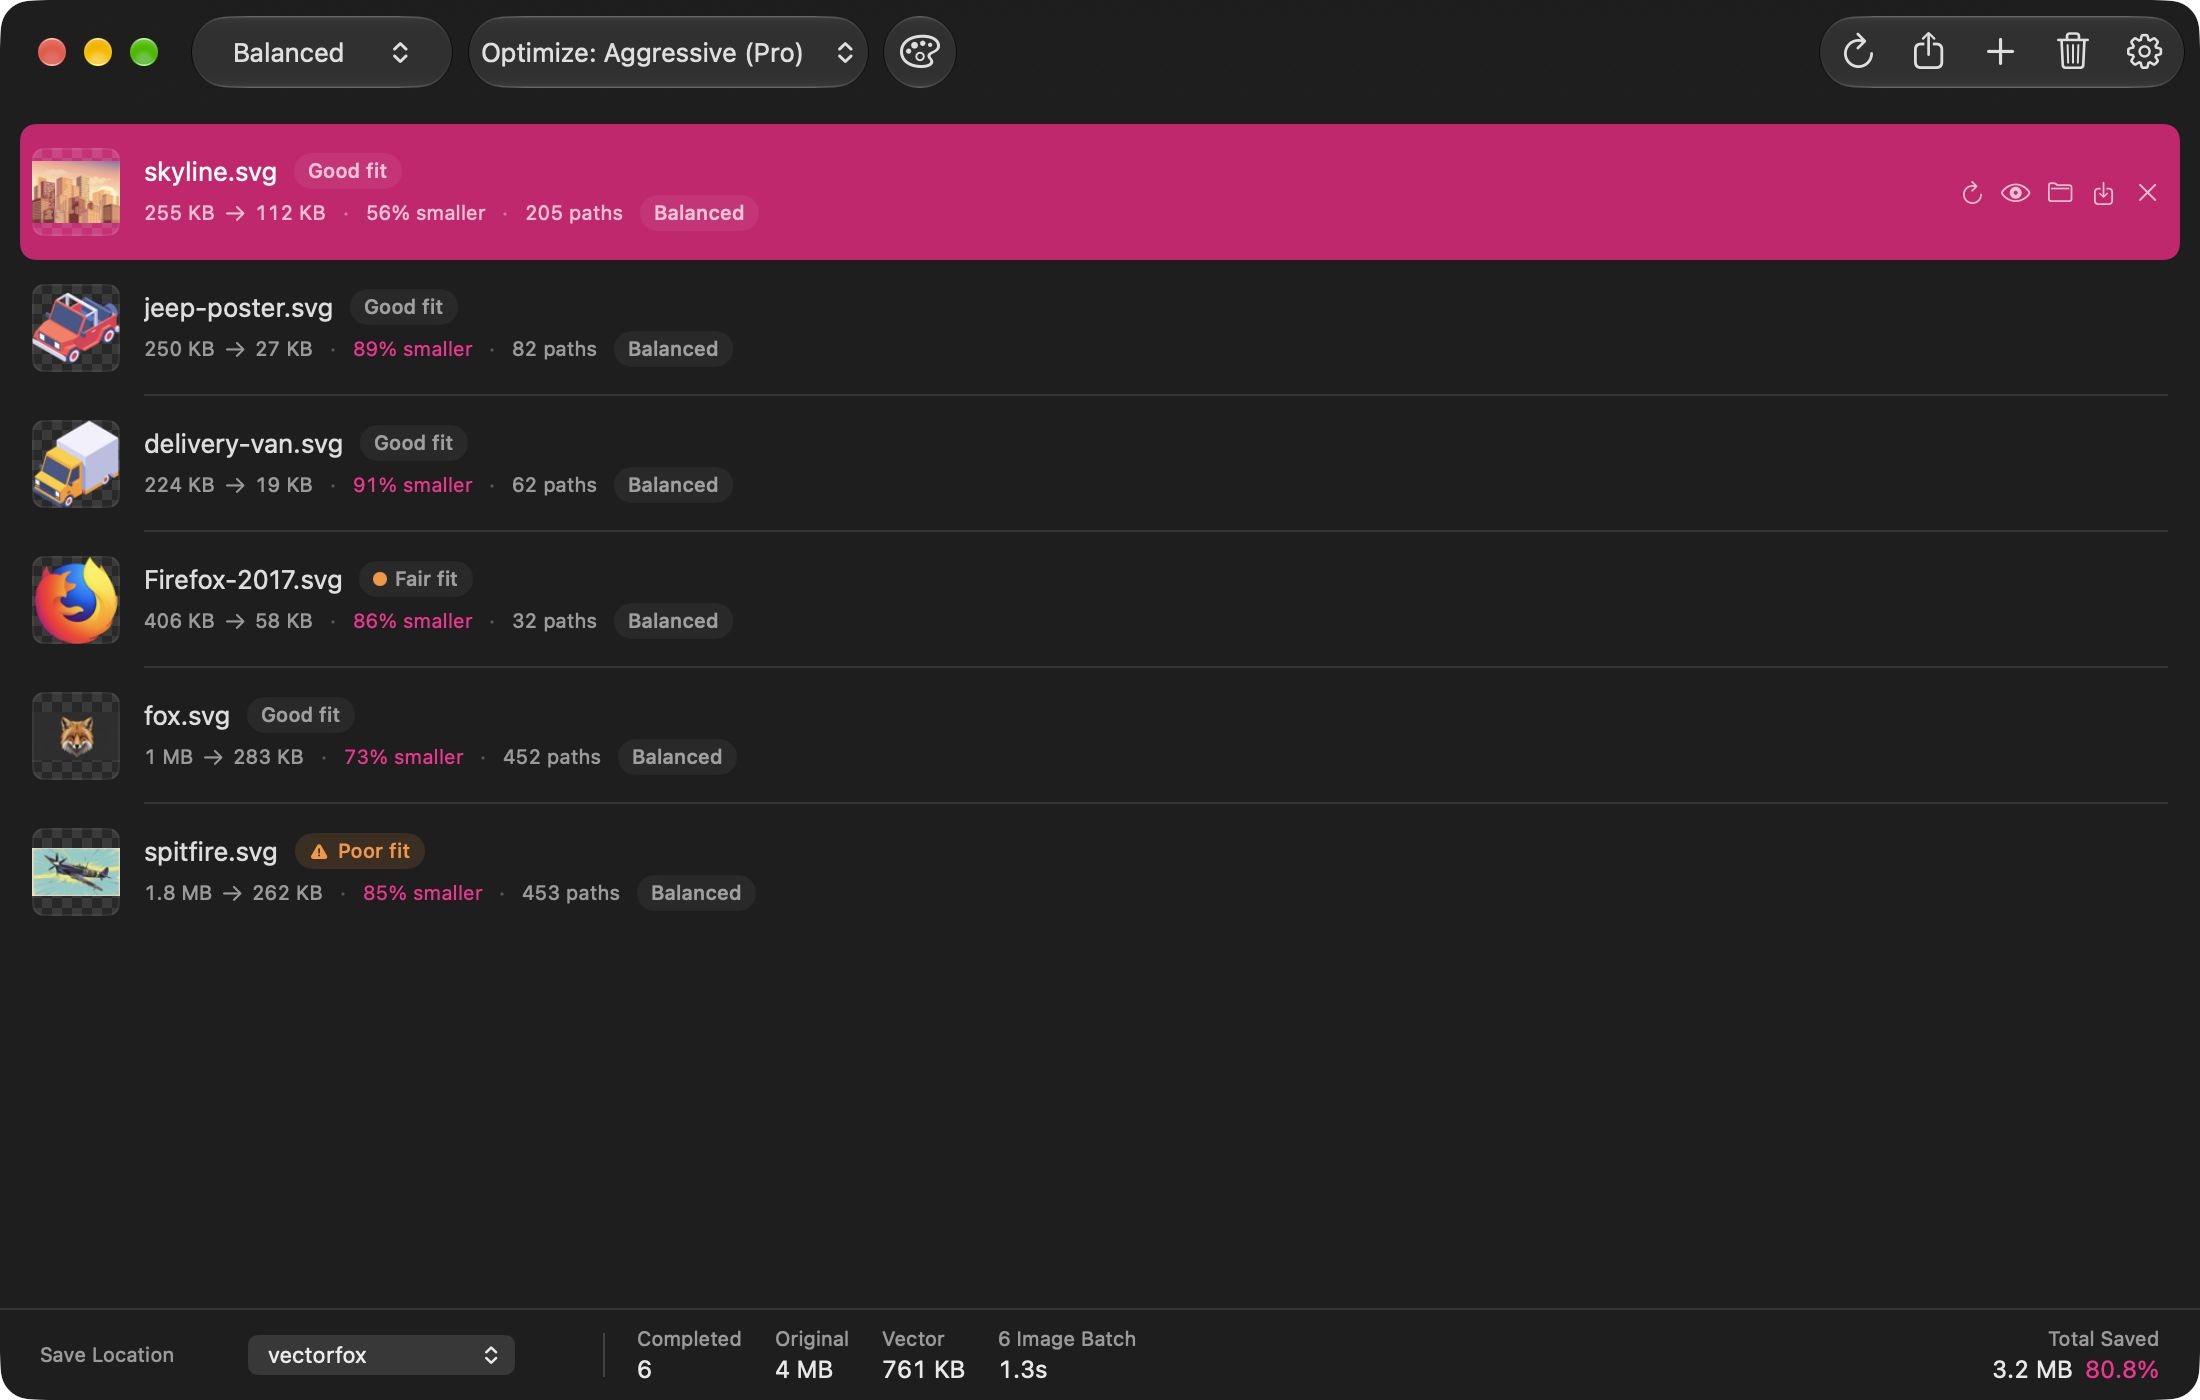Click the Total Saved 80.8% value
Image resolution: width=2200 pixels, height=1400 pixels.
click(2122, 1370)
